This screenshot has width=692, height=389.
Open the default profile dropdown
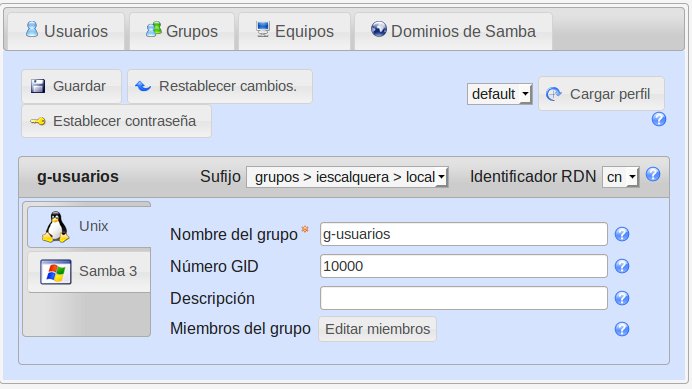(x=500, y=94)
